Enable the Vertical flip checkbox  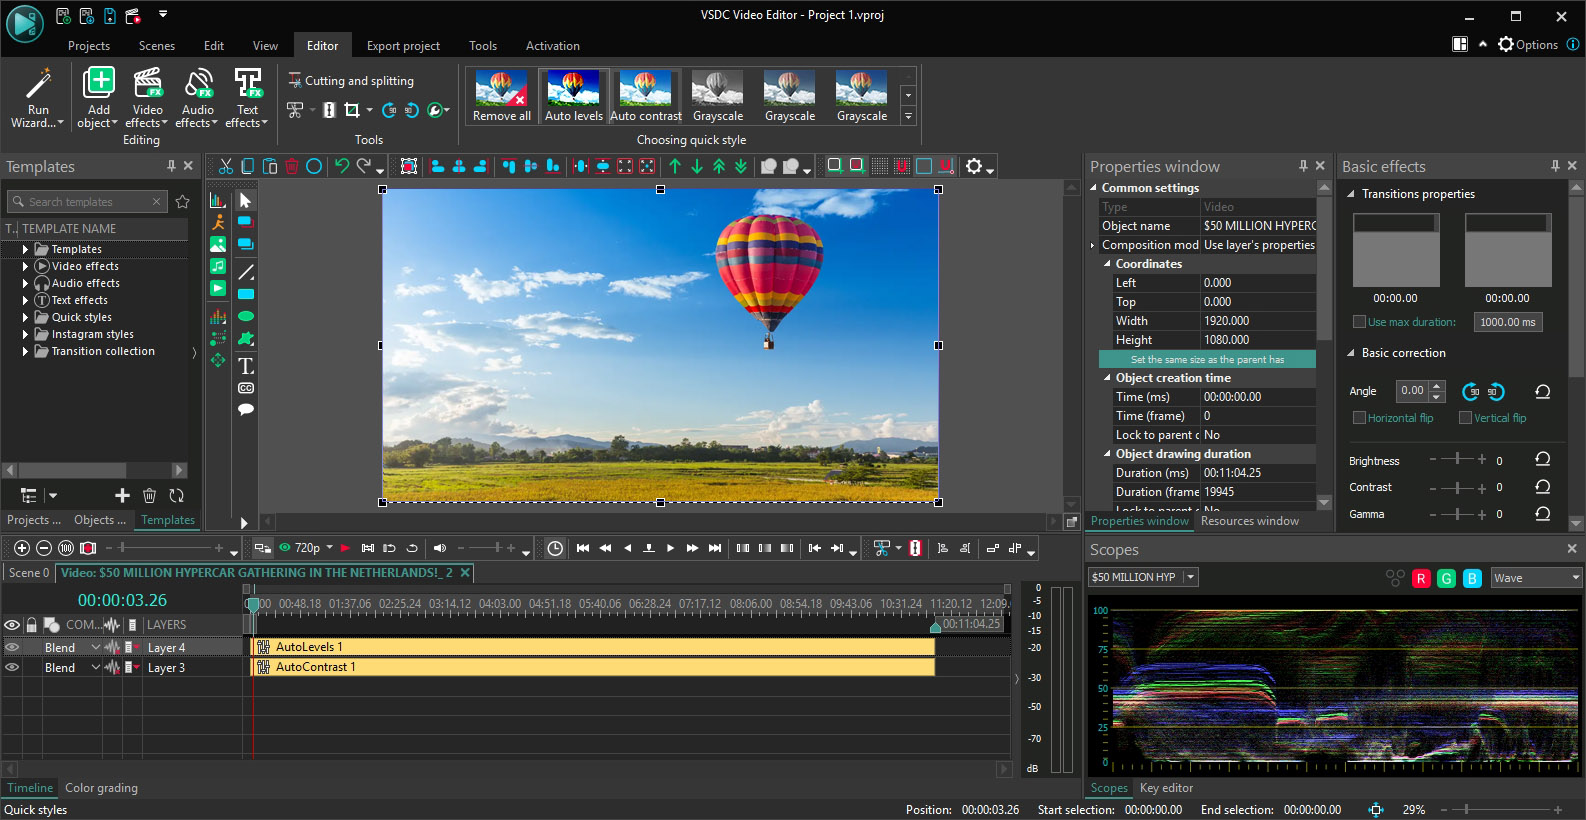1465,418
